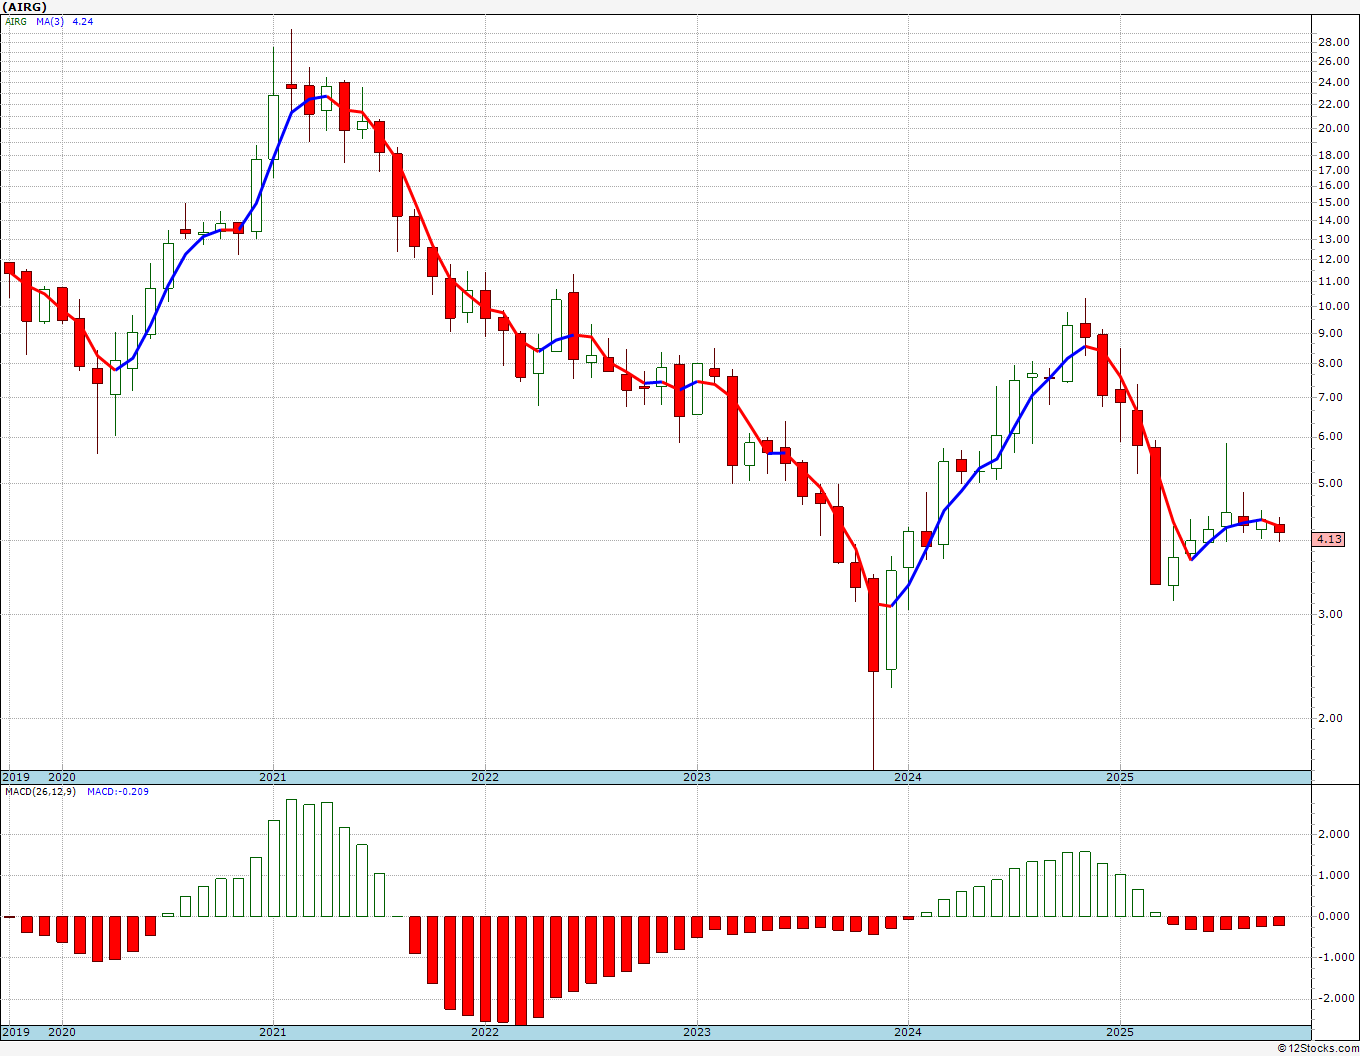Viewport: 1360px width, 1056px height.
Task: Click 2021 on the price chart time axis
Action: click(x=273, y=777)
